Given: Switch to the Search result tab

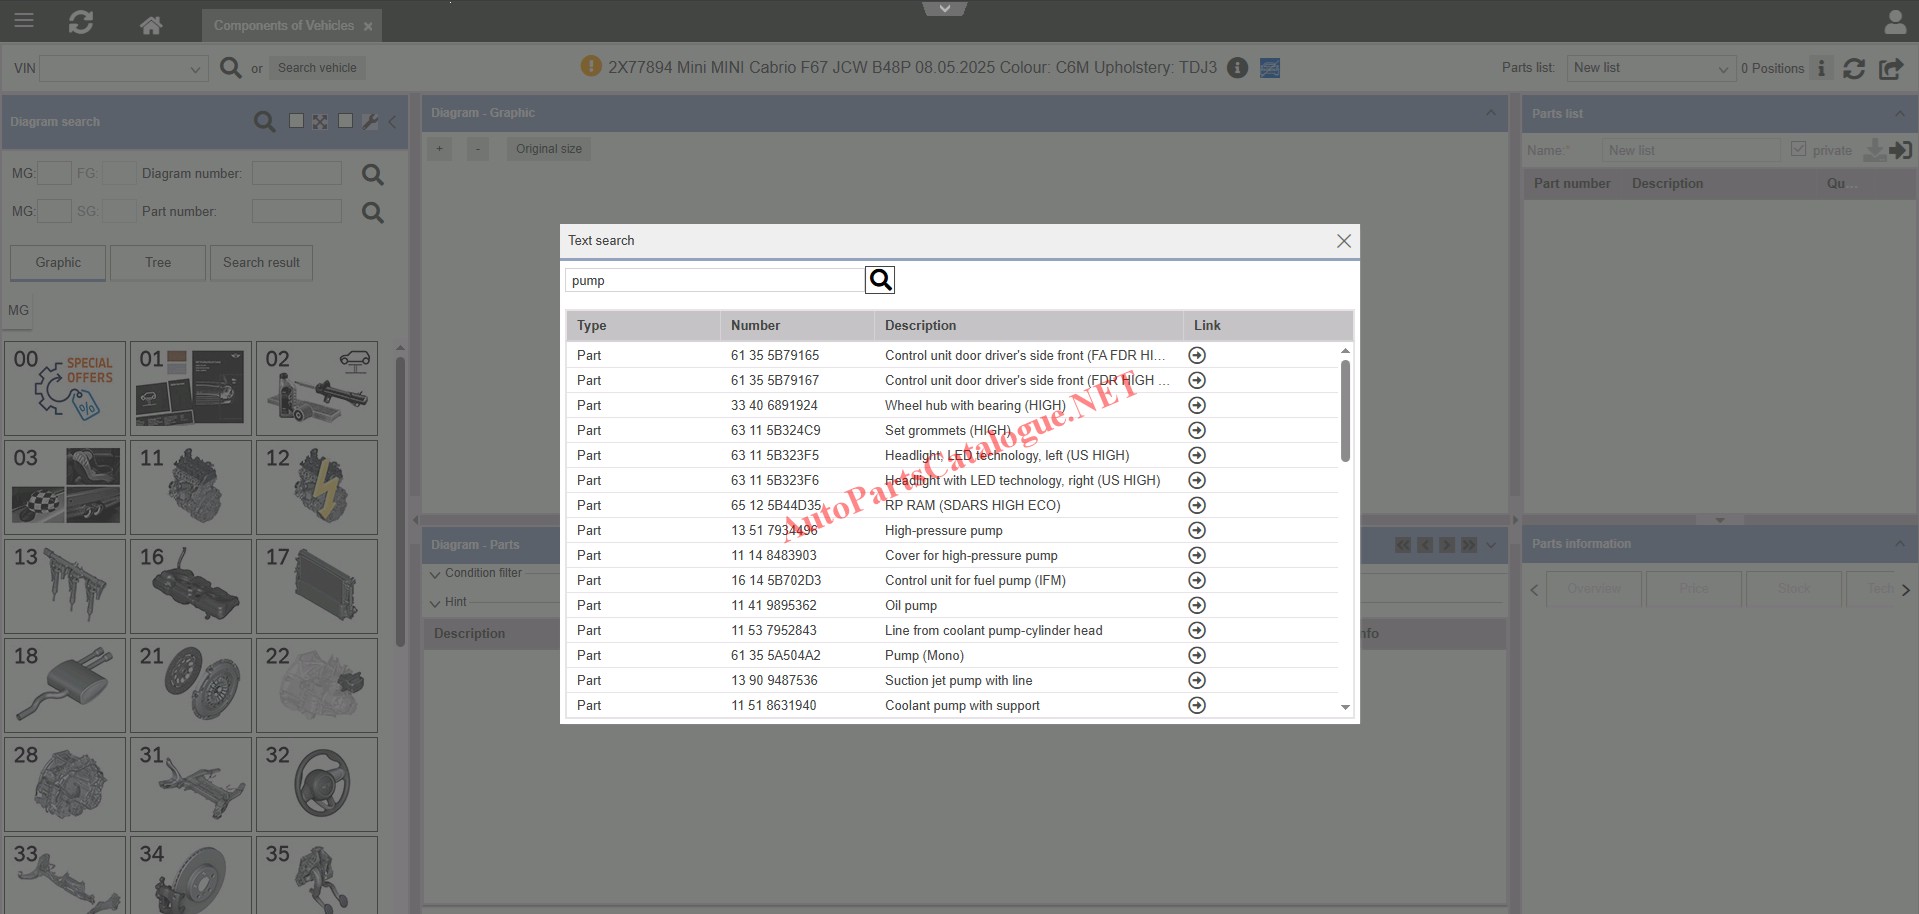Looking at the screenshot, I should coord(261,263).
